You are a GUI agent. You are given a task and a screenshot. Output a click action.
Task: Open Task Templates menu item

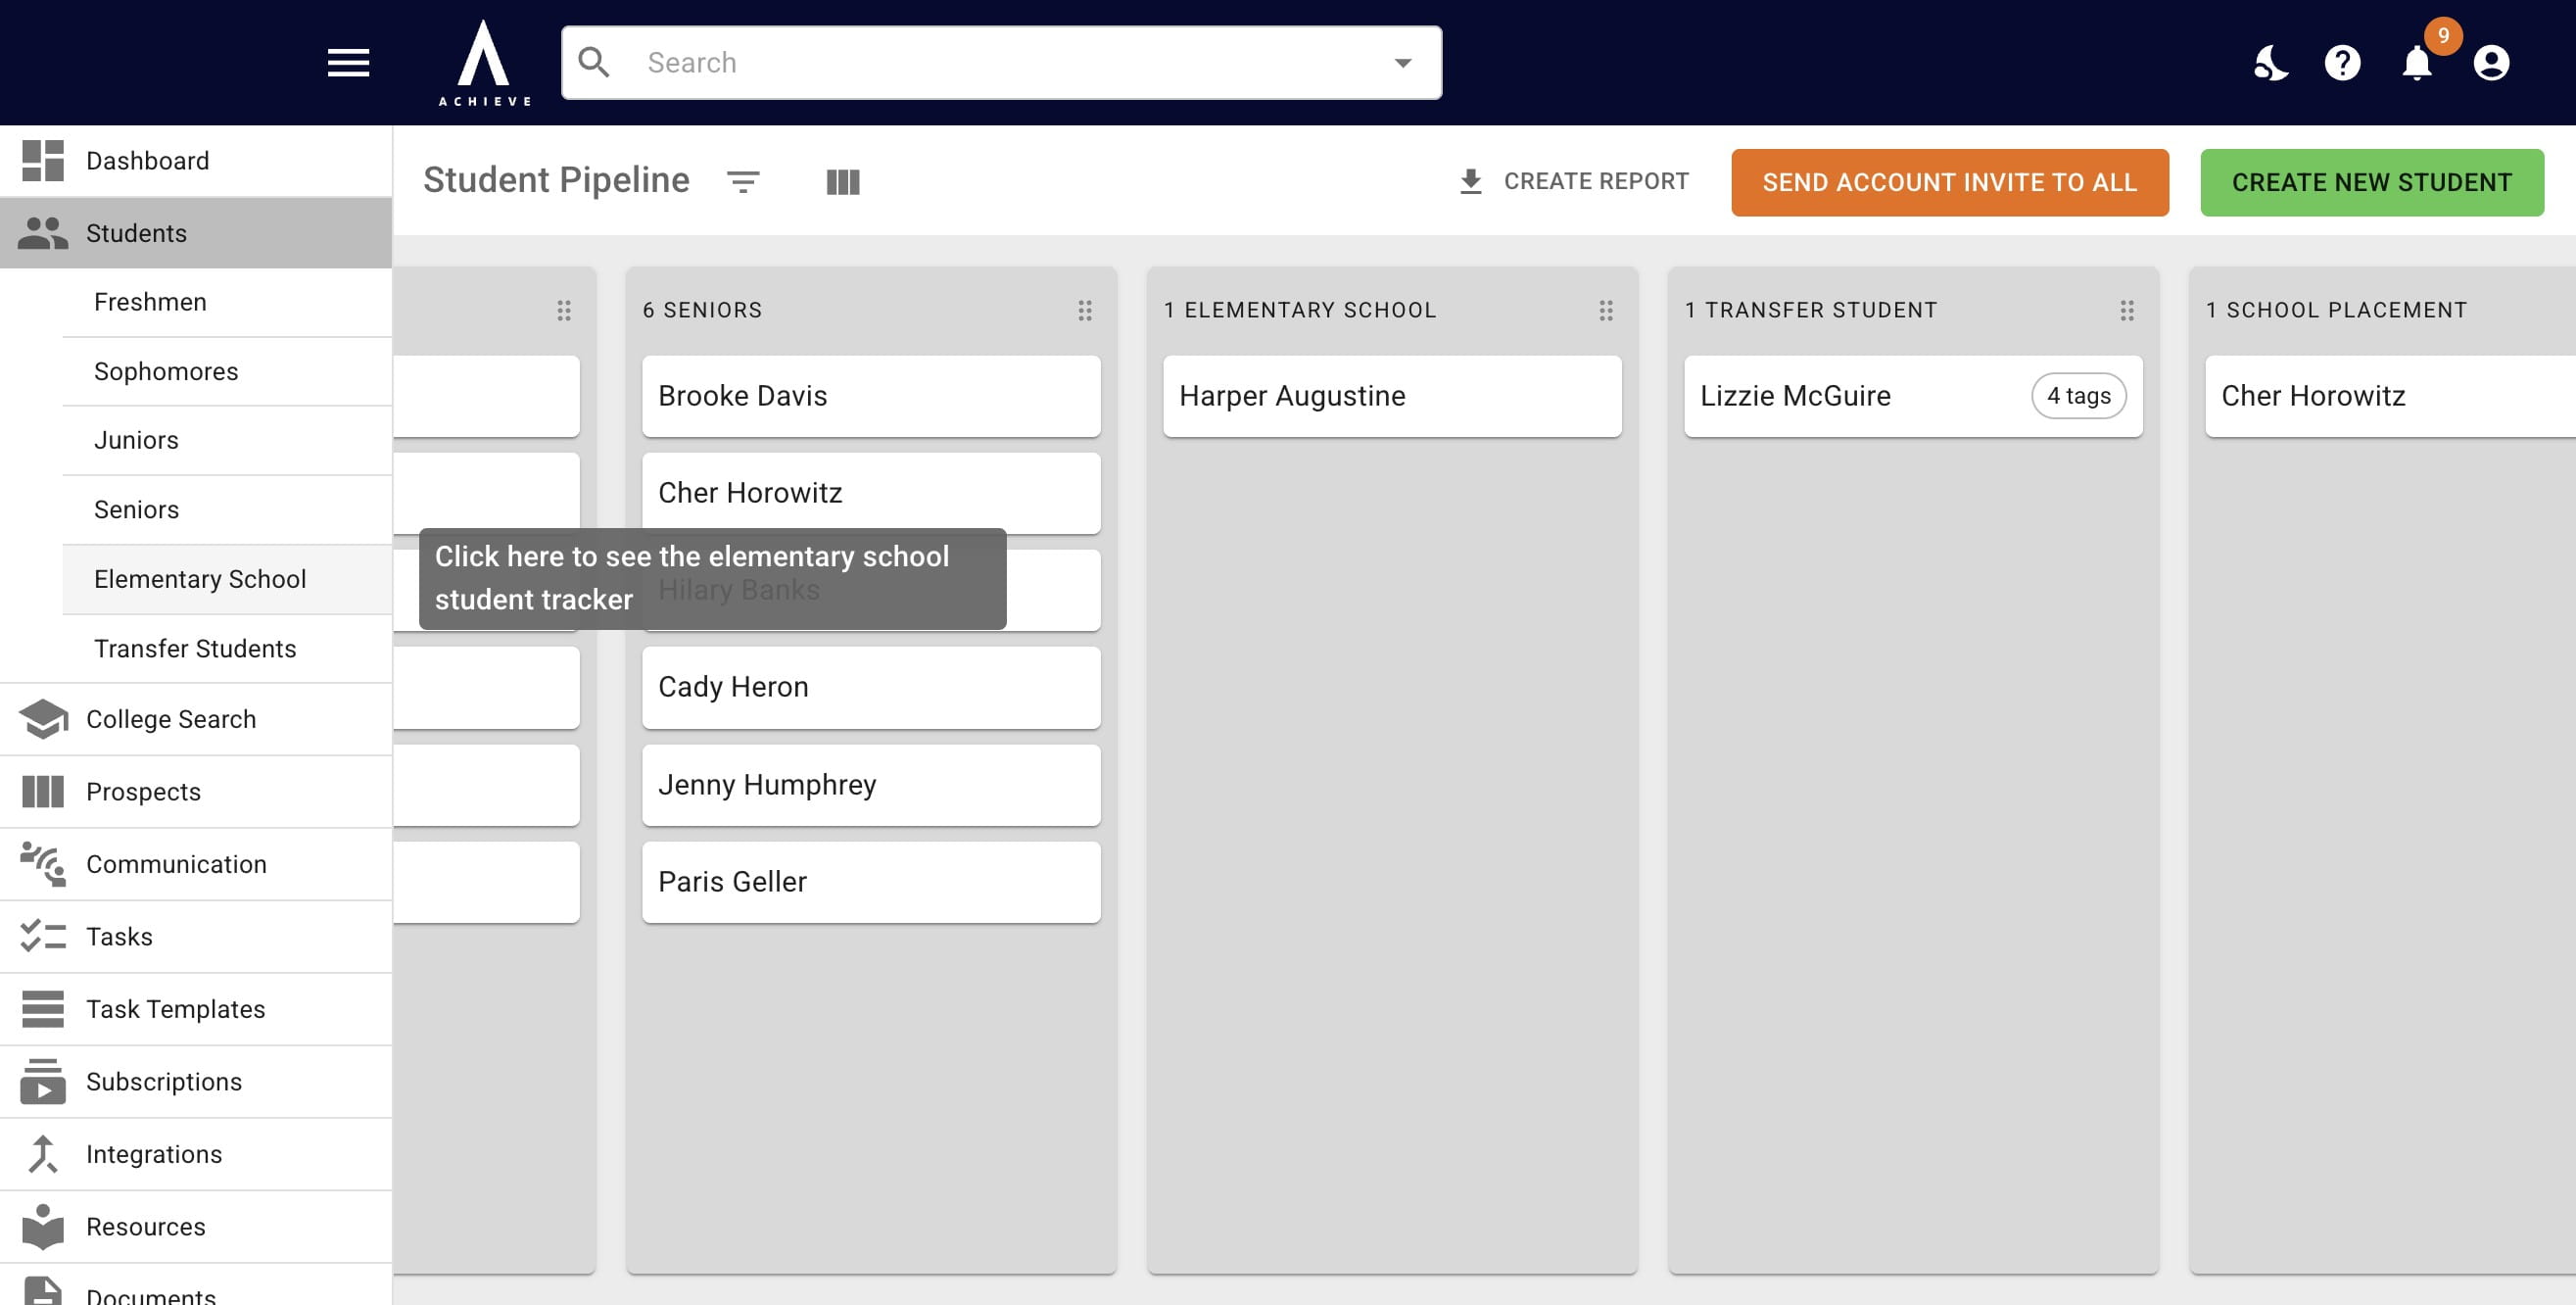[x=196, y=1008]
